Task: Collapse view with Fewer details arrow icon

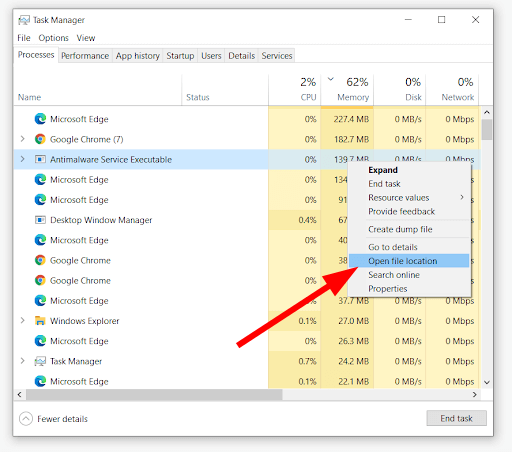Action: point(26,419)
